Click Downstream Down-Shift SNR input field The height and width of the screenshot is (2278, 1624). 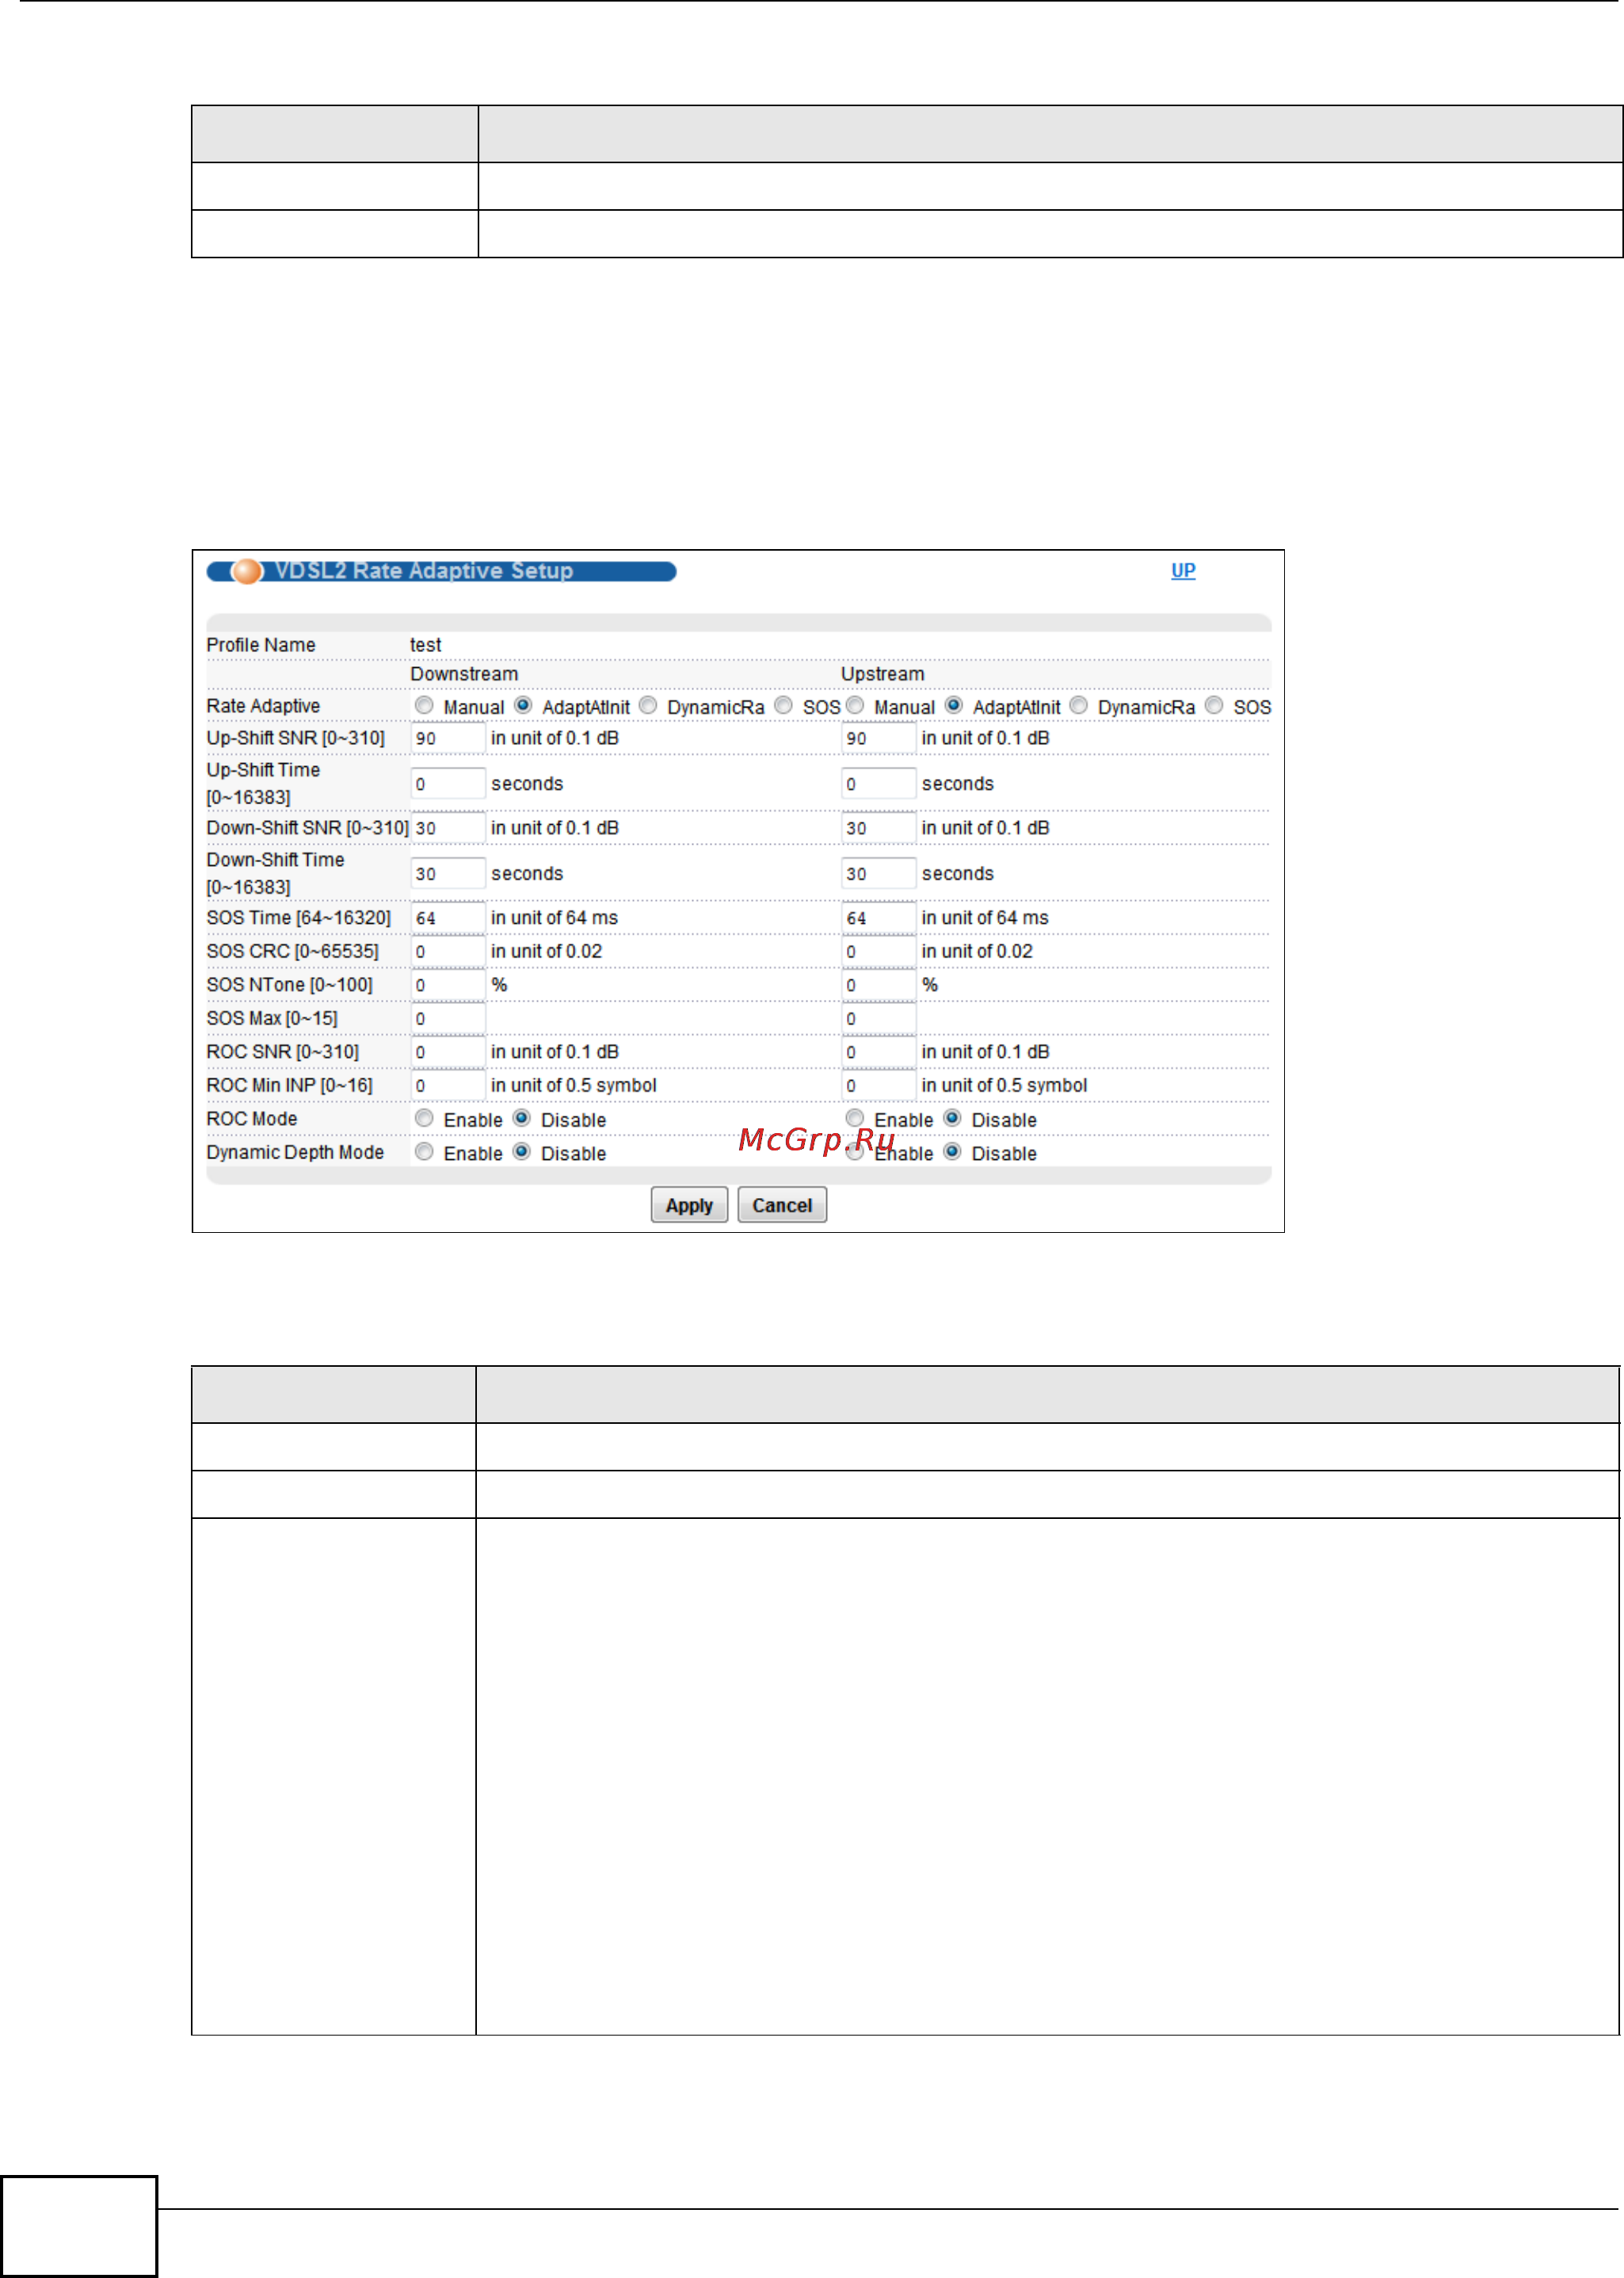448,828
